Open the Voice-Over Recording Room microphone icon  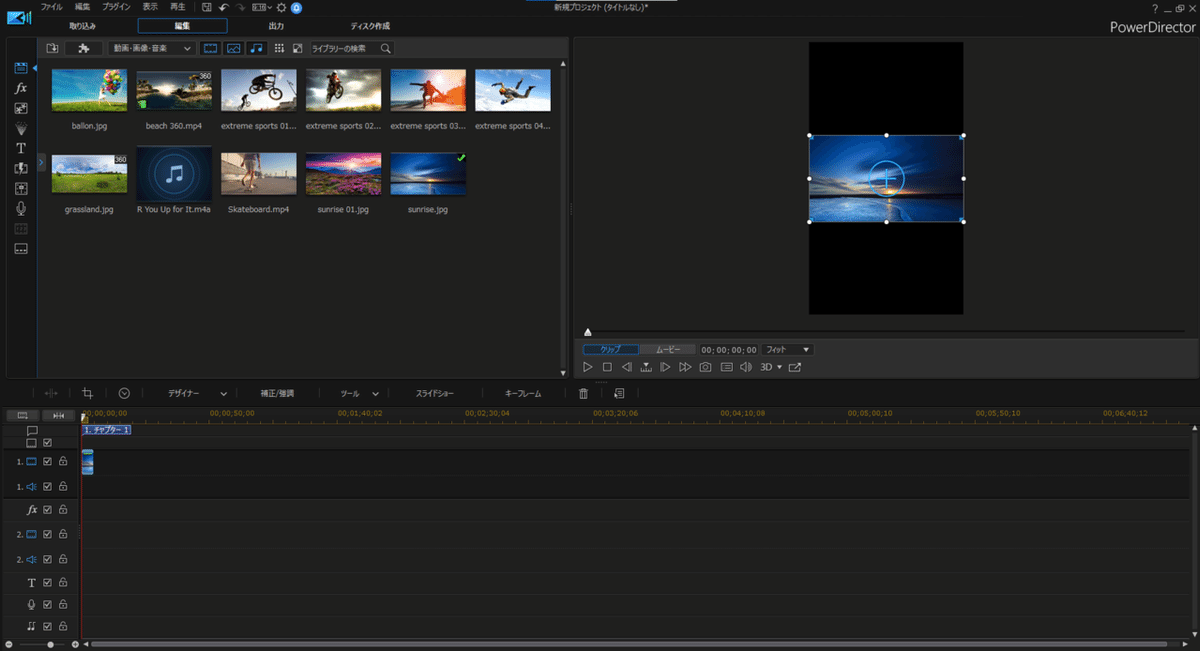[21, 208]
